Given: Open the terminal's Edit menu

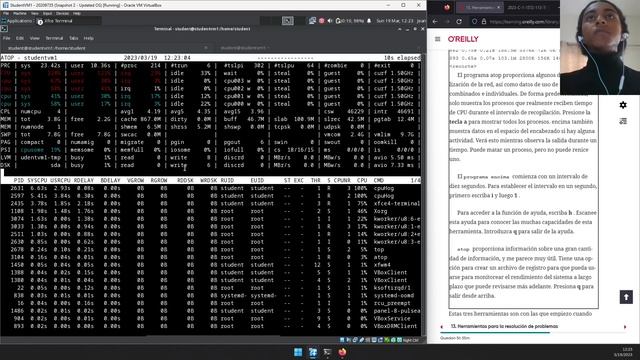Looking at the screenshot, I should click(x=20, y=38).
